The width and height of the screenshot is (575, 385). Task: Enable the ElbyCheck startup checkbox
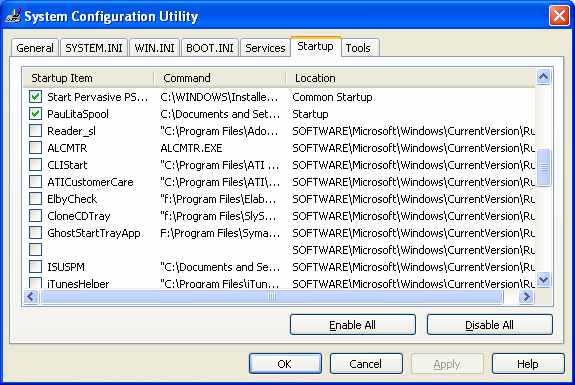pos(35,199)
